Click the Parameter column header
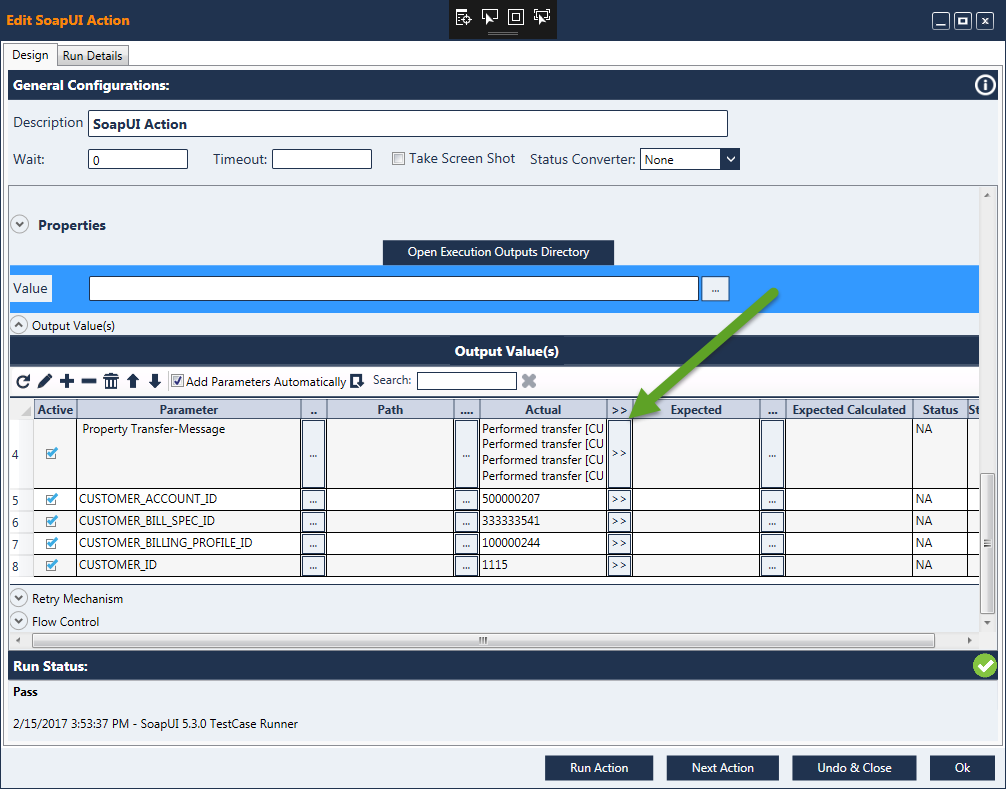Screen dimensions: 1006x789 [189, 410]
